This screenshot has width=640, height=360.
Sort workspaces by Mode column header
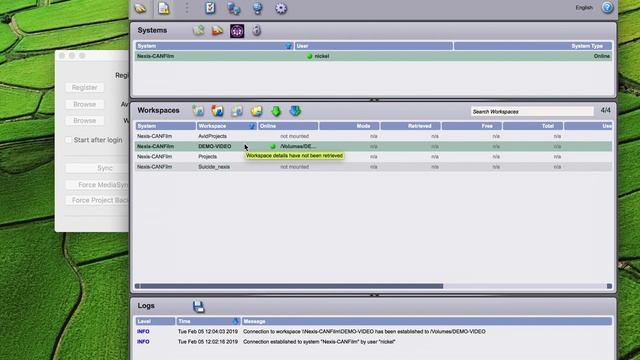(x=349, y=126)
